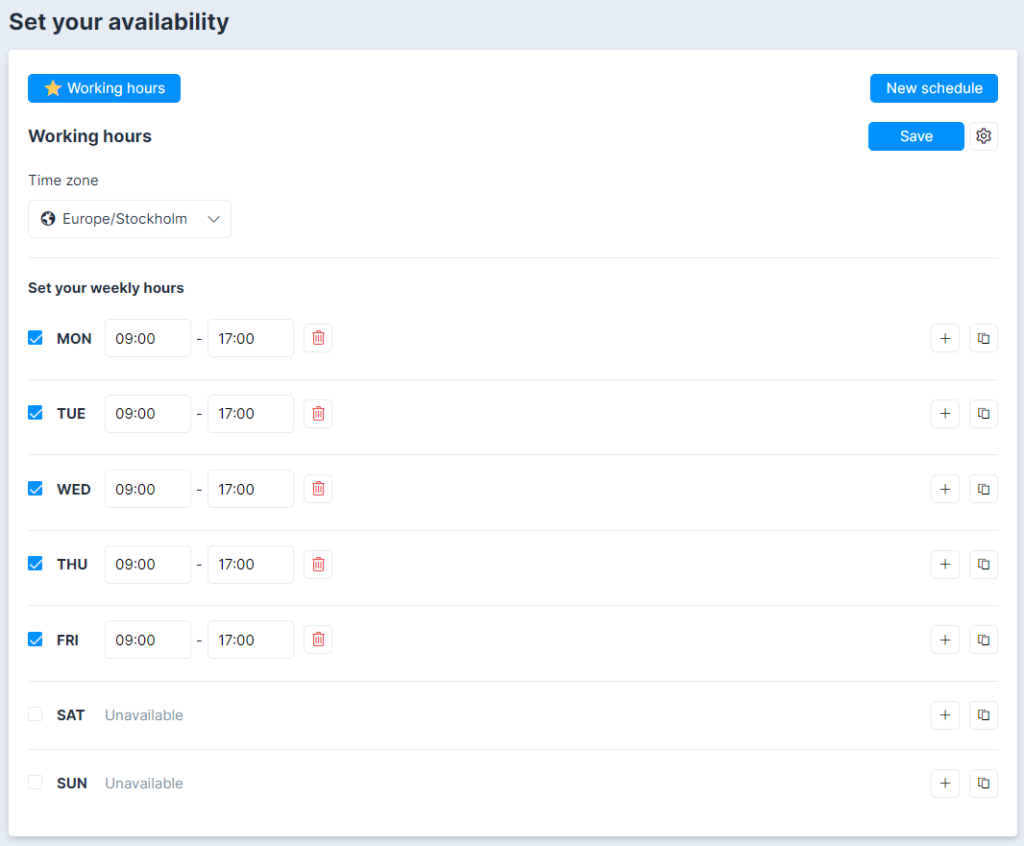Delete Tuesday's time slot with trash icon
This screenshot has height=846, width=1024.
(x=318, y=414)
